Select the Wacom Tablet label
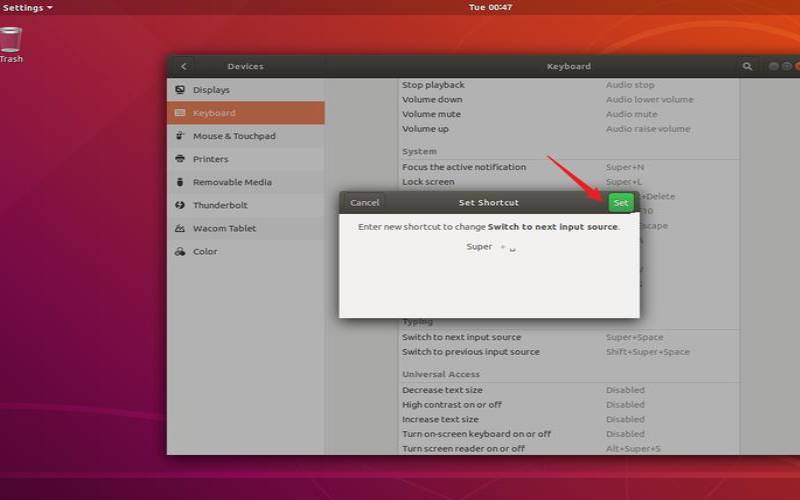Image resolution: width=800 pixels, height=500 pixels. tap(224, 228)
